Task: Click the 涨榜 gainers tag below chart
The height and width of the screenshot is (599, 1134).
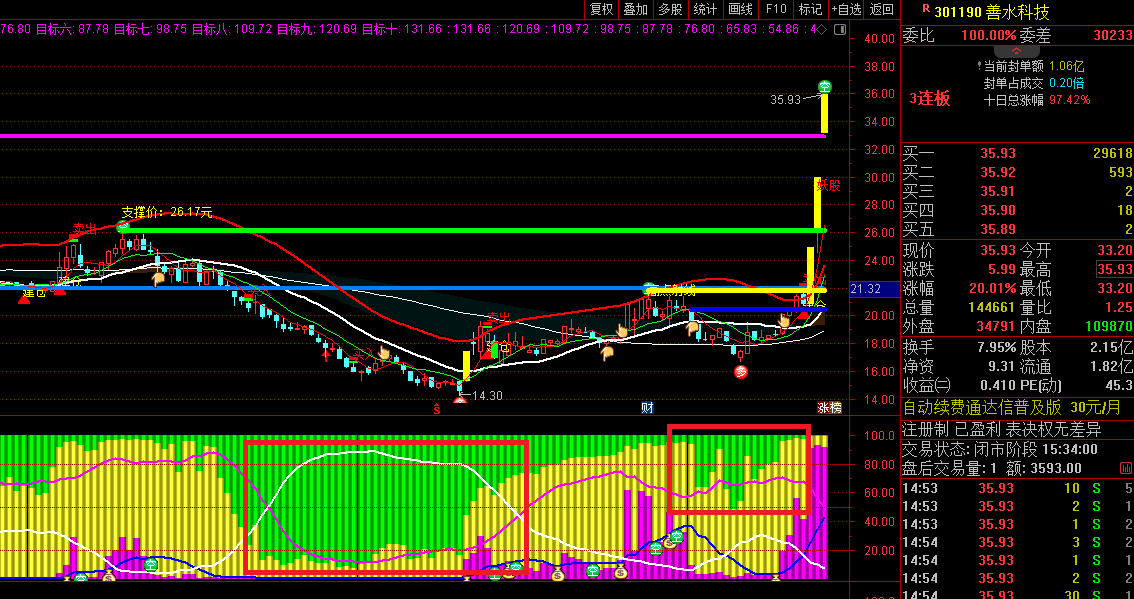Action: (830, 407)
